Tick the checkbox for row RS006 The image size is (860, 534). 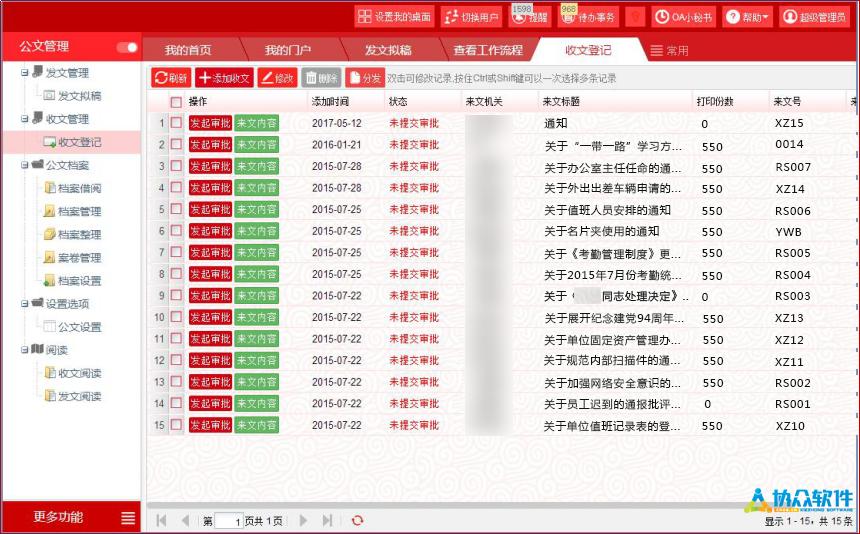(x=176, y=209)
